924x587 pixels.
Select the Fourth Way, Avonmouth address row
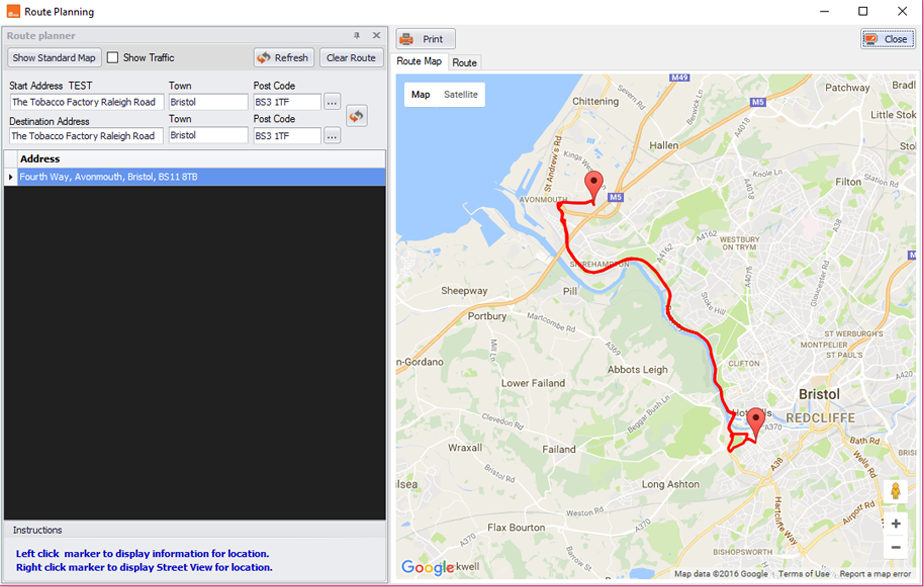pos(202,177)
